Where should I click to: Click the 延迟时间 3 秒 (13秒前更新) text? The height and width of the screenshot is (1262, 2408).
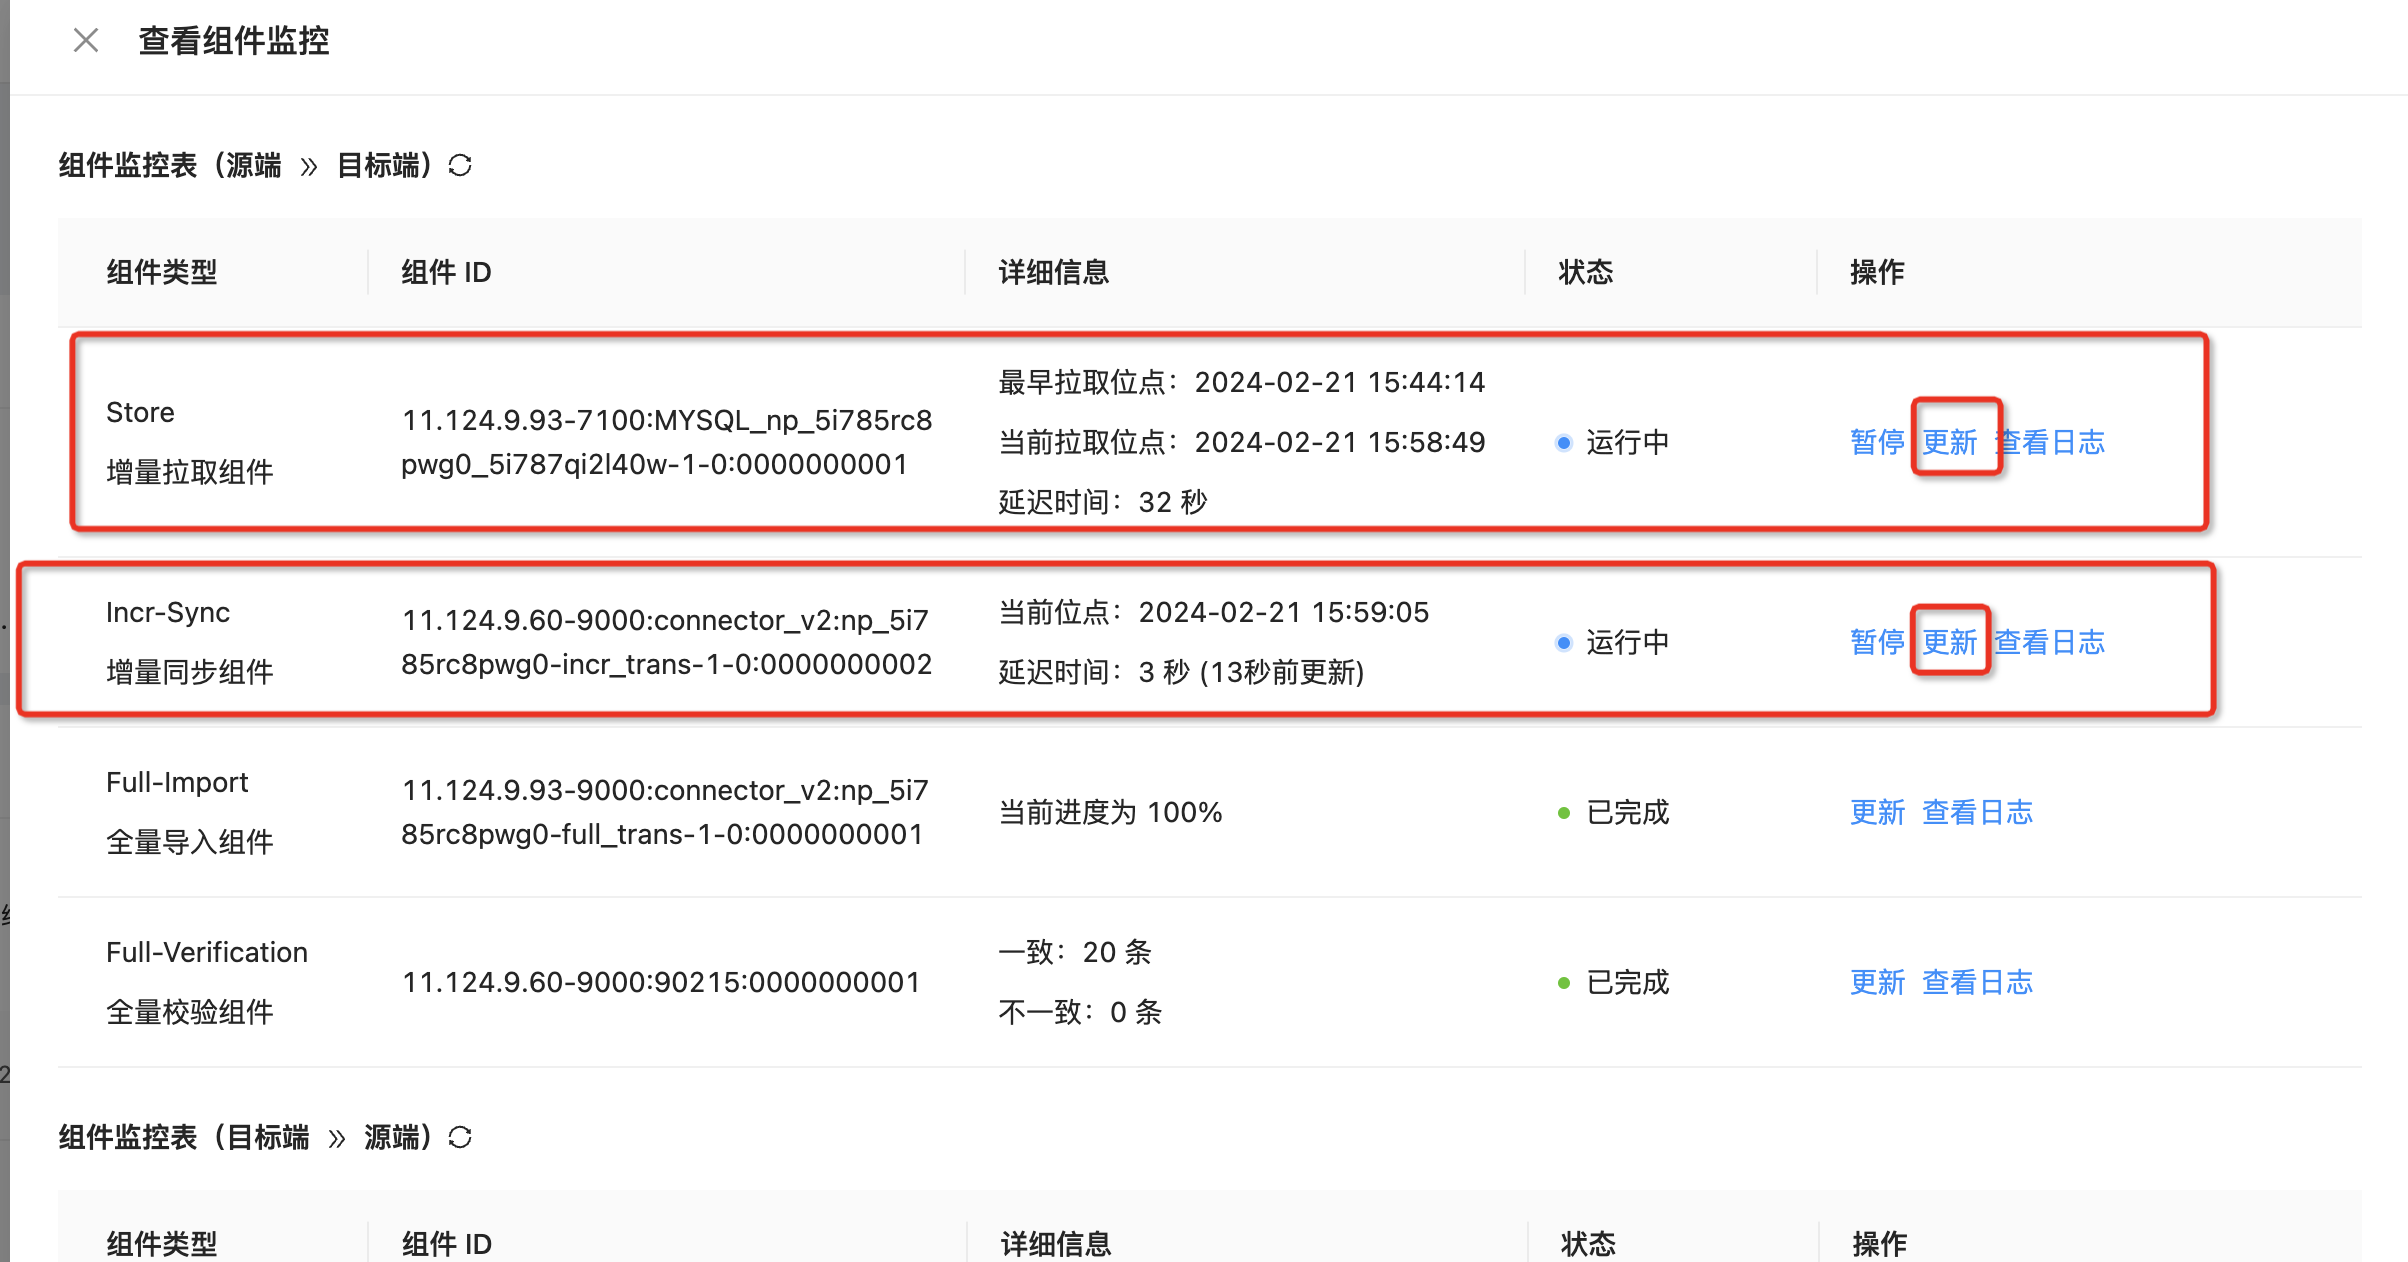pyautogui.click(x=1182, y=672)
